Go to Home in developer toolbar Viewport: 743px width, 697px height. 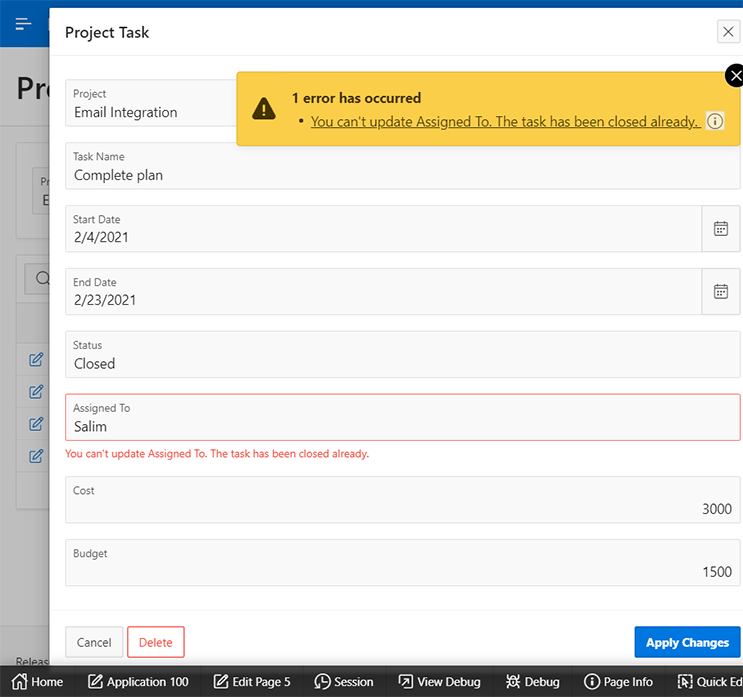pos(37,682)
